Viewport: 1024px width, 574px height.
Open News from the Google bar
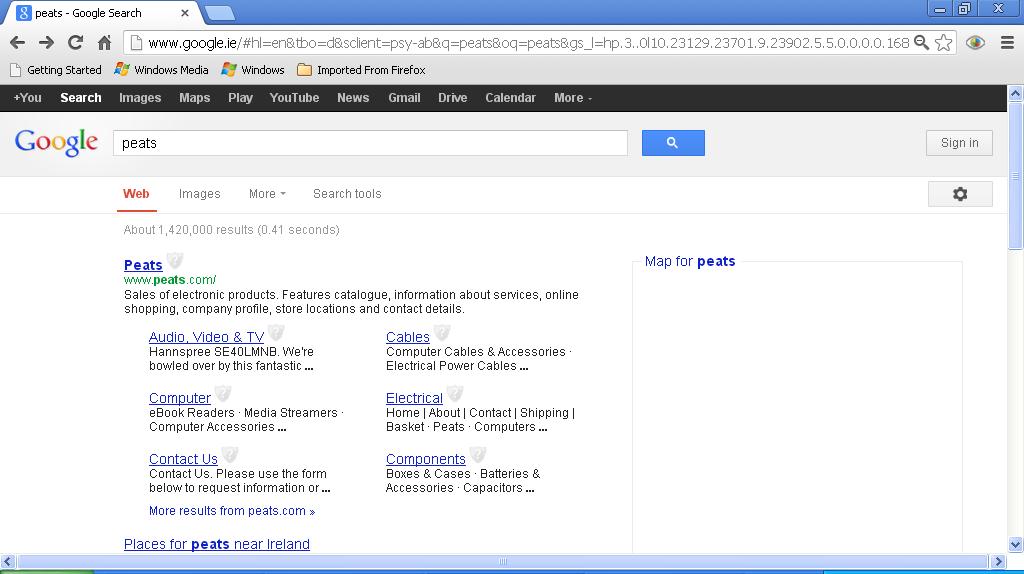pos(353,98)
